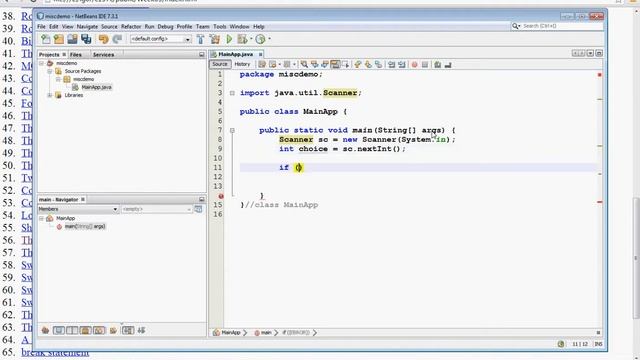The width and height of the screenshot is (640, 360).
Task: Open the Help menu
Action: (x=259, y=27)
